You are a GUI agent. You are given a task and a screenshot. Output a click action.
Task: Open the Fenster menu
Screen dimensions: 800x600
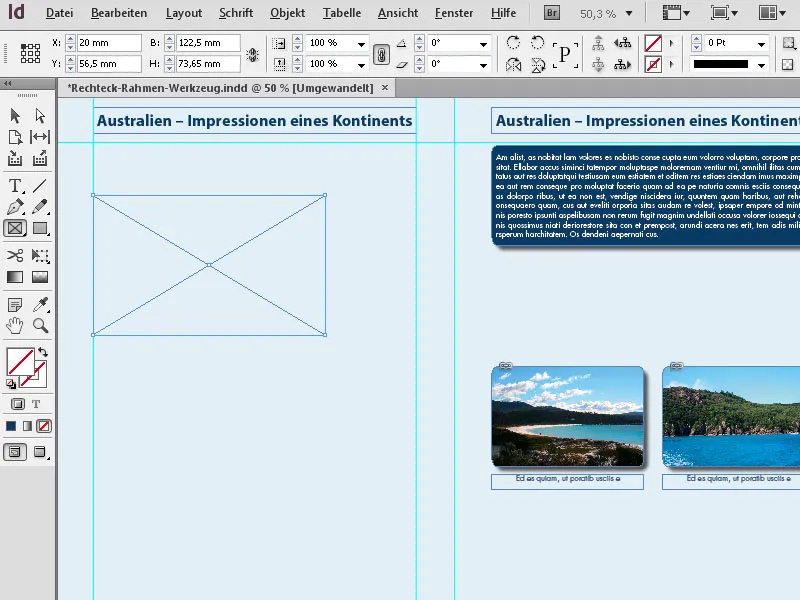[453, 13]
